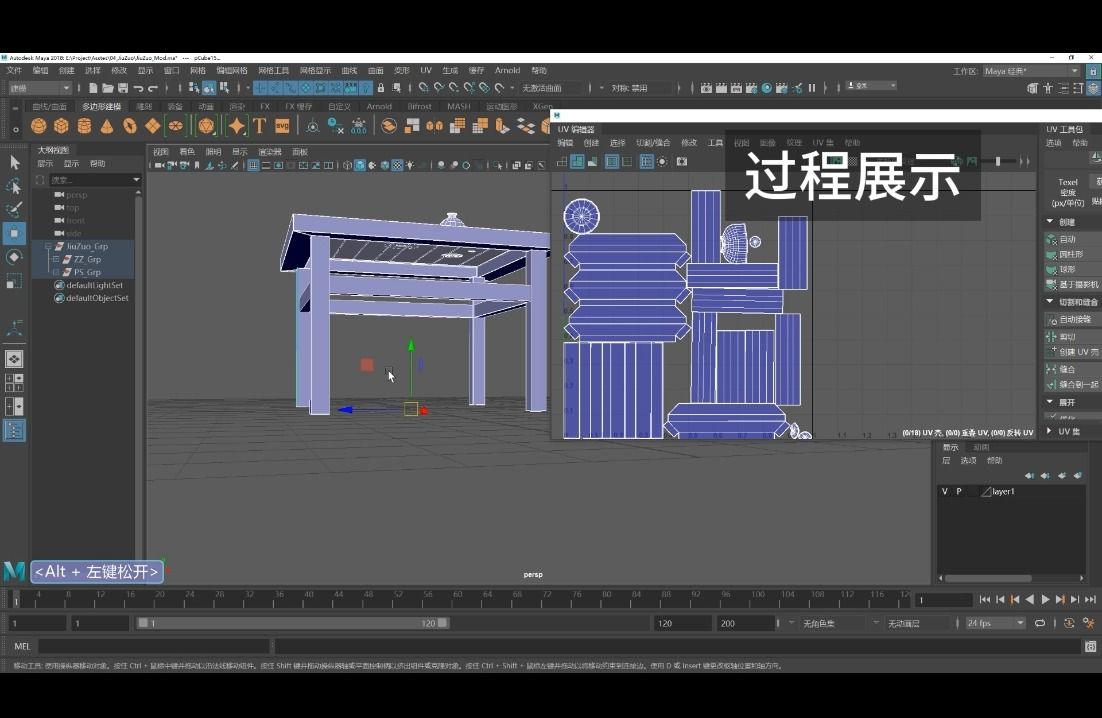Open the 24 fps frame rate dropdown
Viewport: 1102px width, 718px height.
pyautogui.click(x=990, y=622)
